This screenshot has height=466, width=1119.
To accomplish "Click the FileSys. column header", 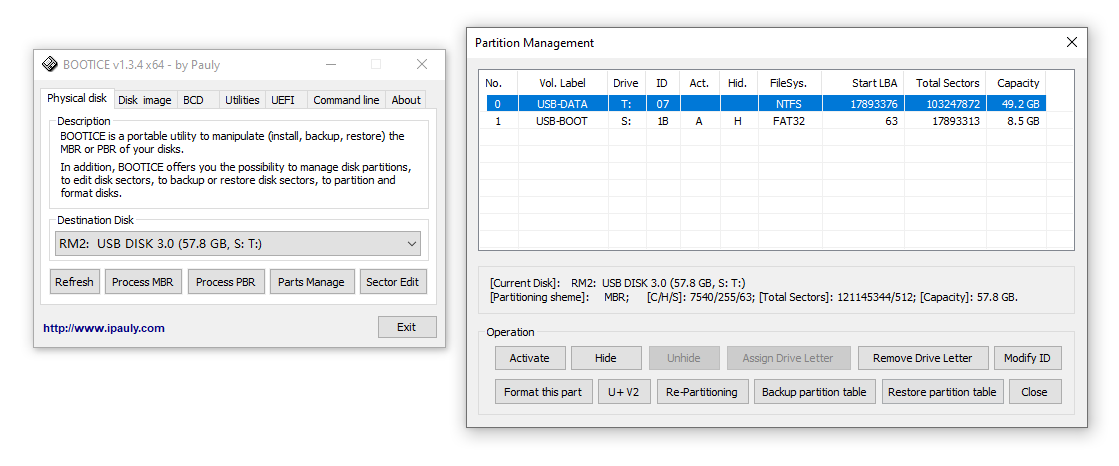I will tap(789, 83).
